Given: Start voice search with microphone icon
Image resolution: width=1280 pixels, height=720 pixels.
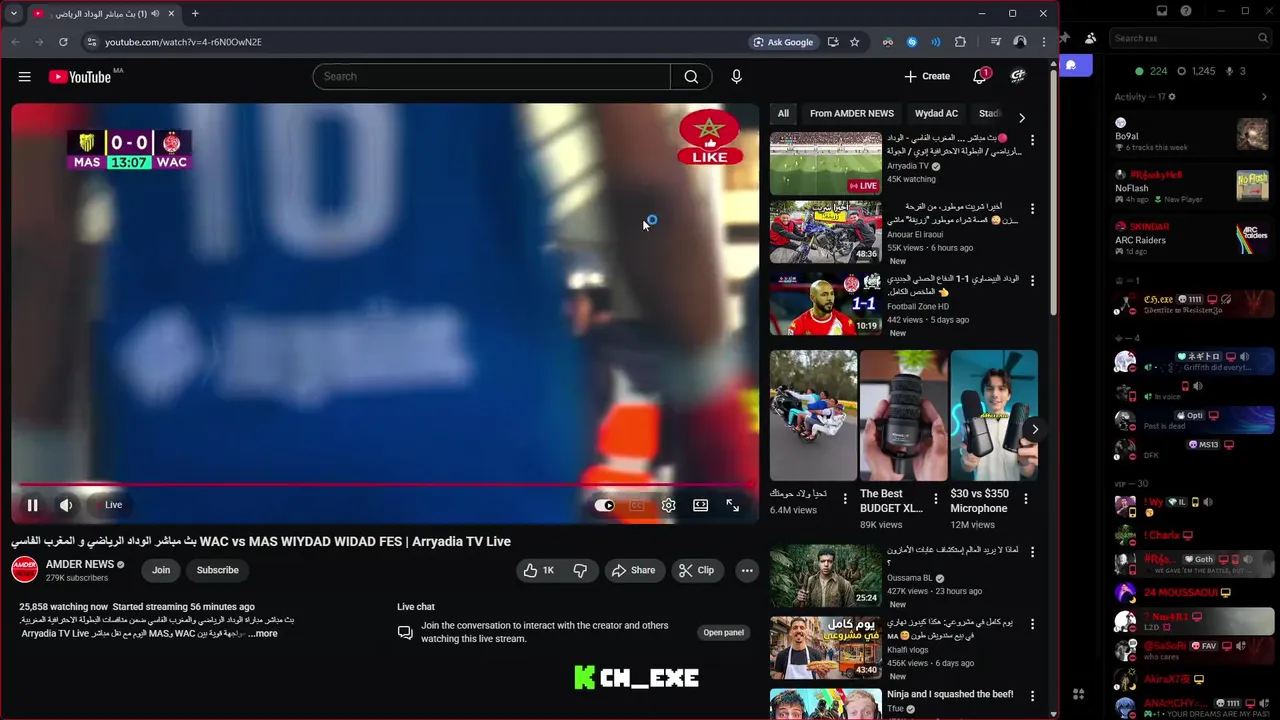Looking at the screenshot, I should point(737,76).
